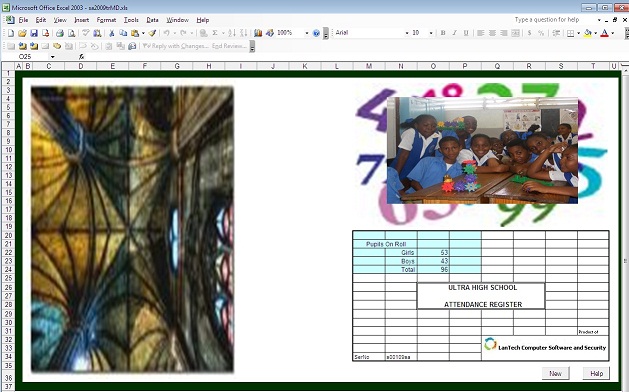The width and height of the screenshot is (629, 392).
Task: Click the Currency Style dollar icon
Action: click(530, 33)
